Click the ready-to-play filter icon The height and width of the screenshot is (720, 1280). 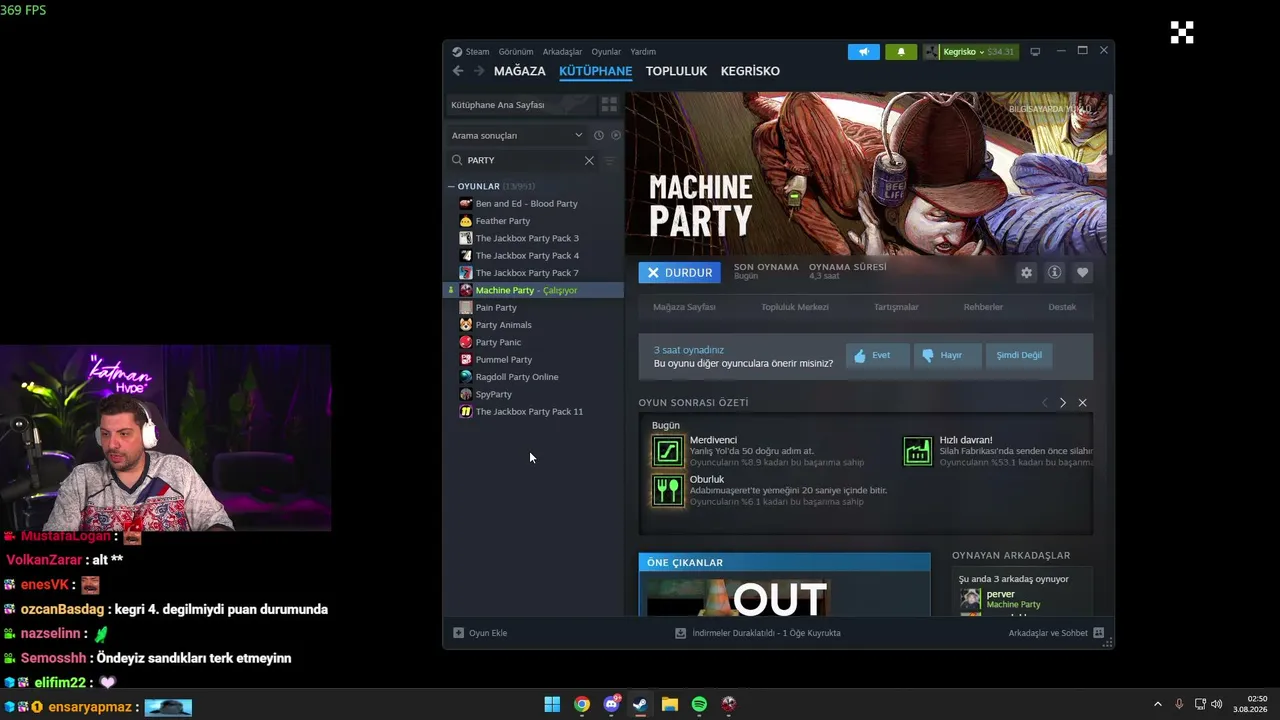pos(616,135)
